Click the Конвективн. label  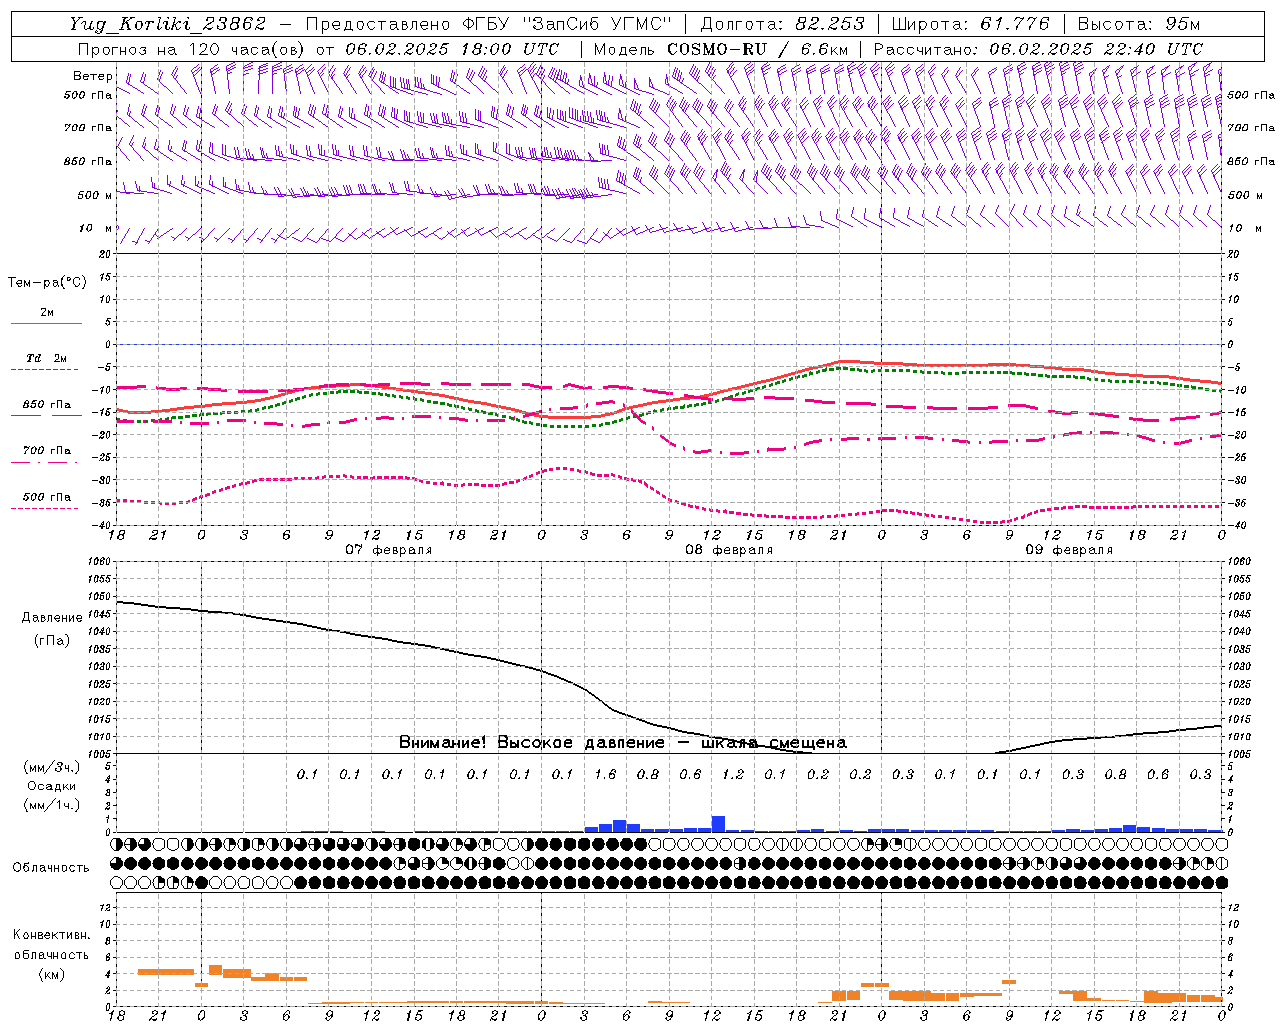point(51,935)
